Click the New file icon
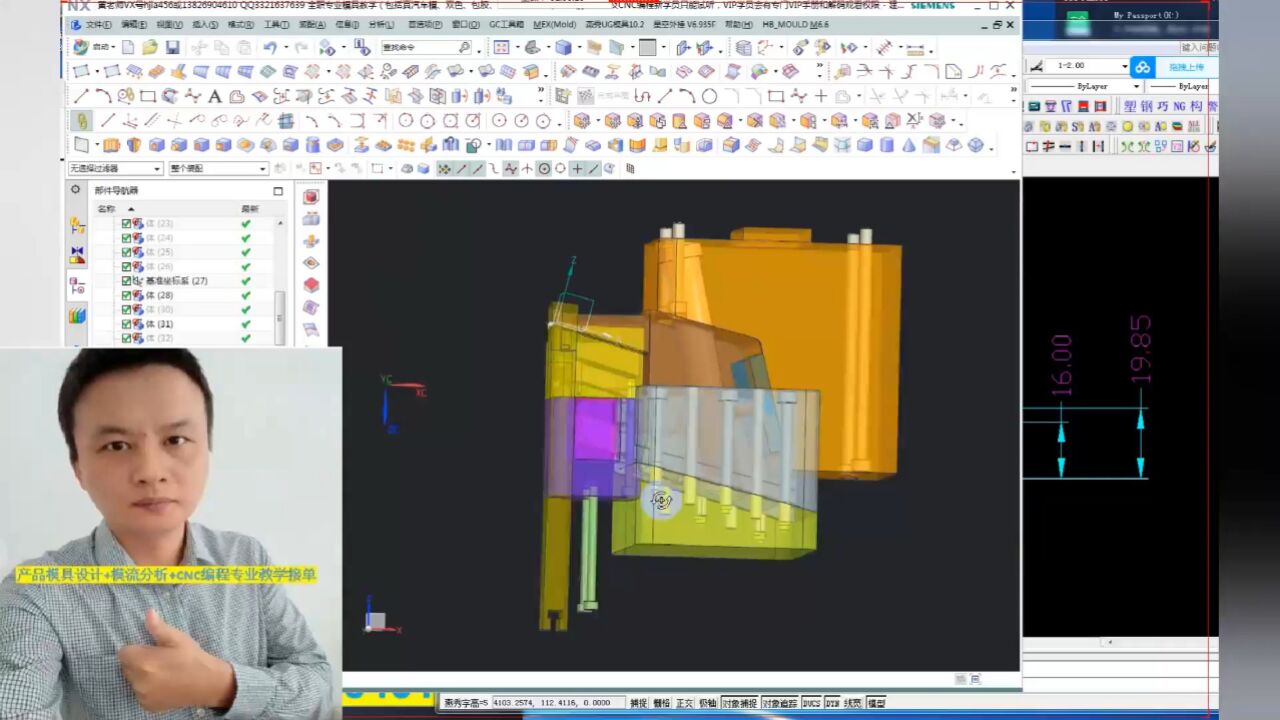1280x720 pixels. tap(128, 47)
